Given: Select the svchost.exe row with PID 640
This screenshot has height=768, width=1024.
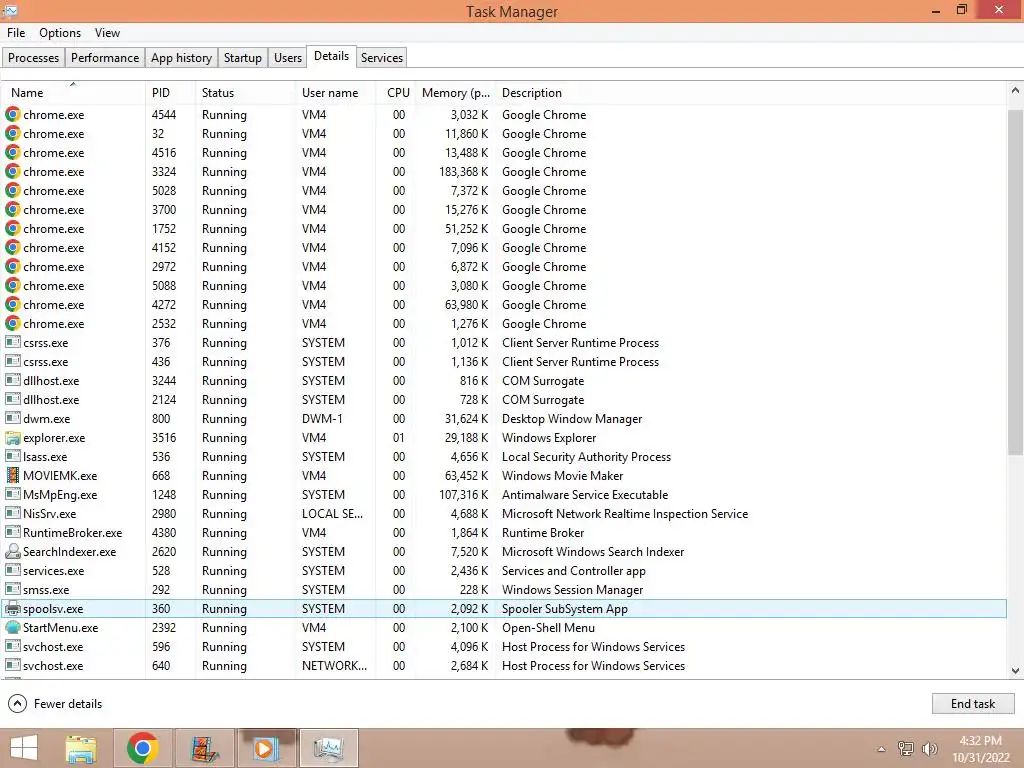Looking at the screenshot, I should (x=504, y=665).
